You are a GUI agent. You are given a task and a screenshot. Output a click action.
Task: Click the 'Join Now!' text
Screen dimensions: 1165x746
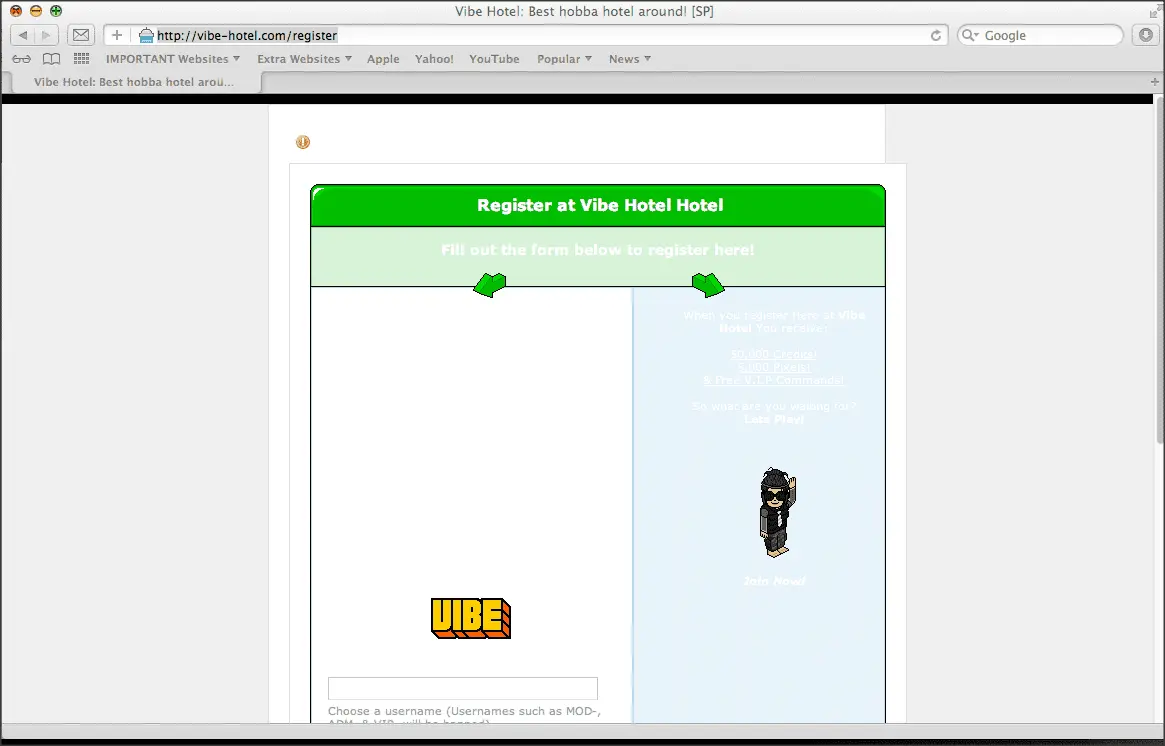[774, 580]
